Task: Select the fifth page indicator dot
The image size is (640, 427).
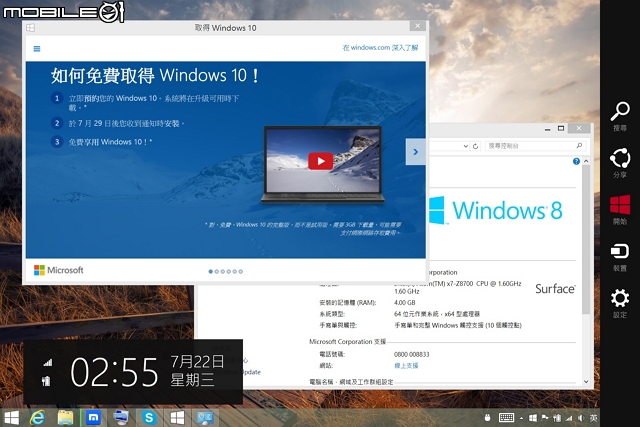Action: click(x=235, y=271)
